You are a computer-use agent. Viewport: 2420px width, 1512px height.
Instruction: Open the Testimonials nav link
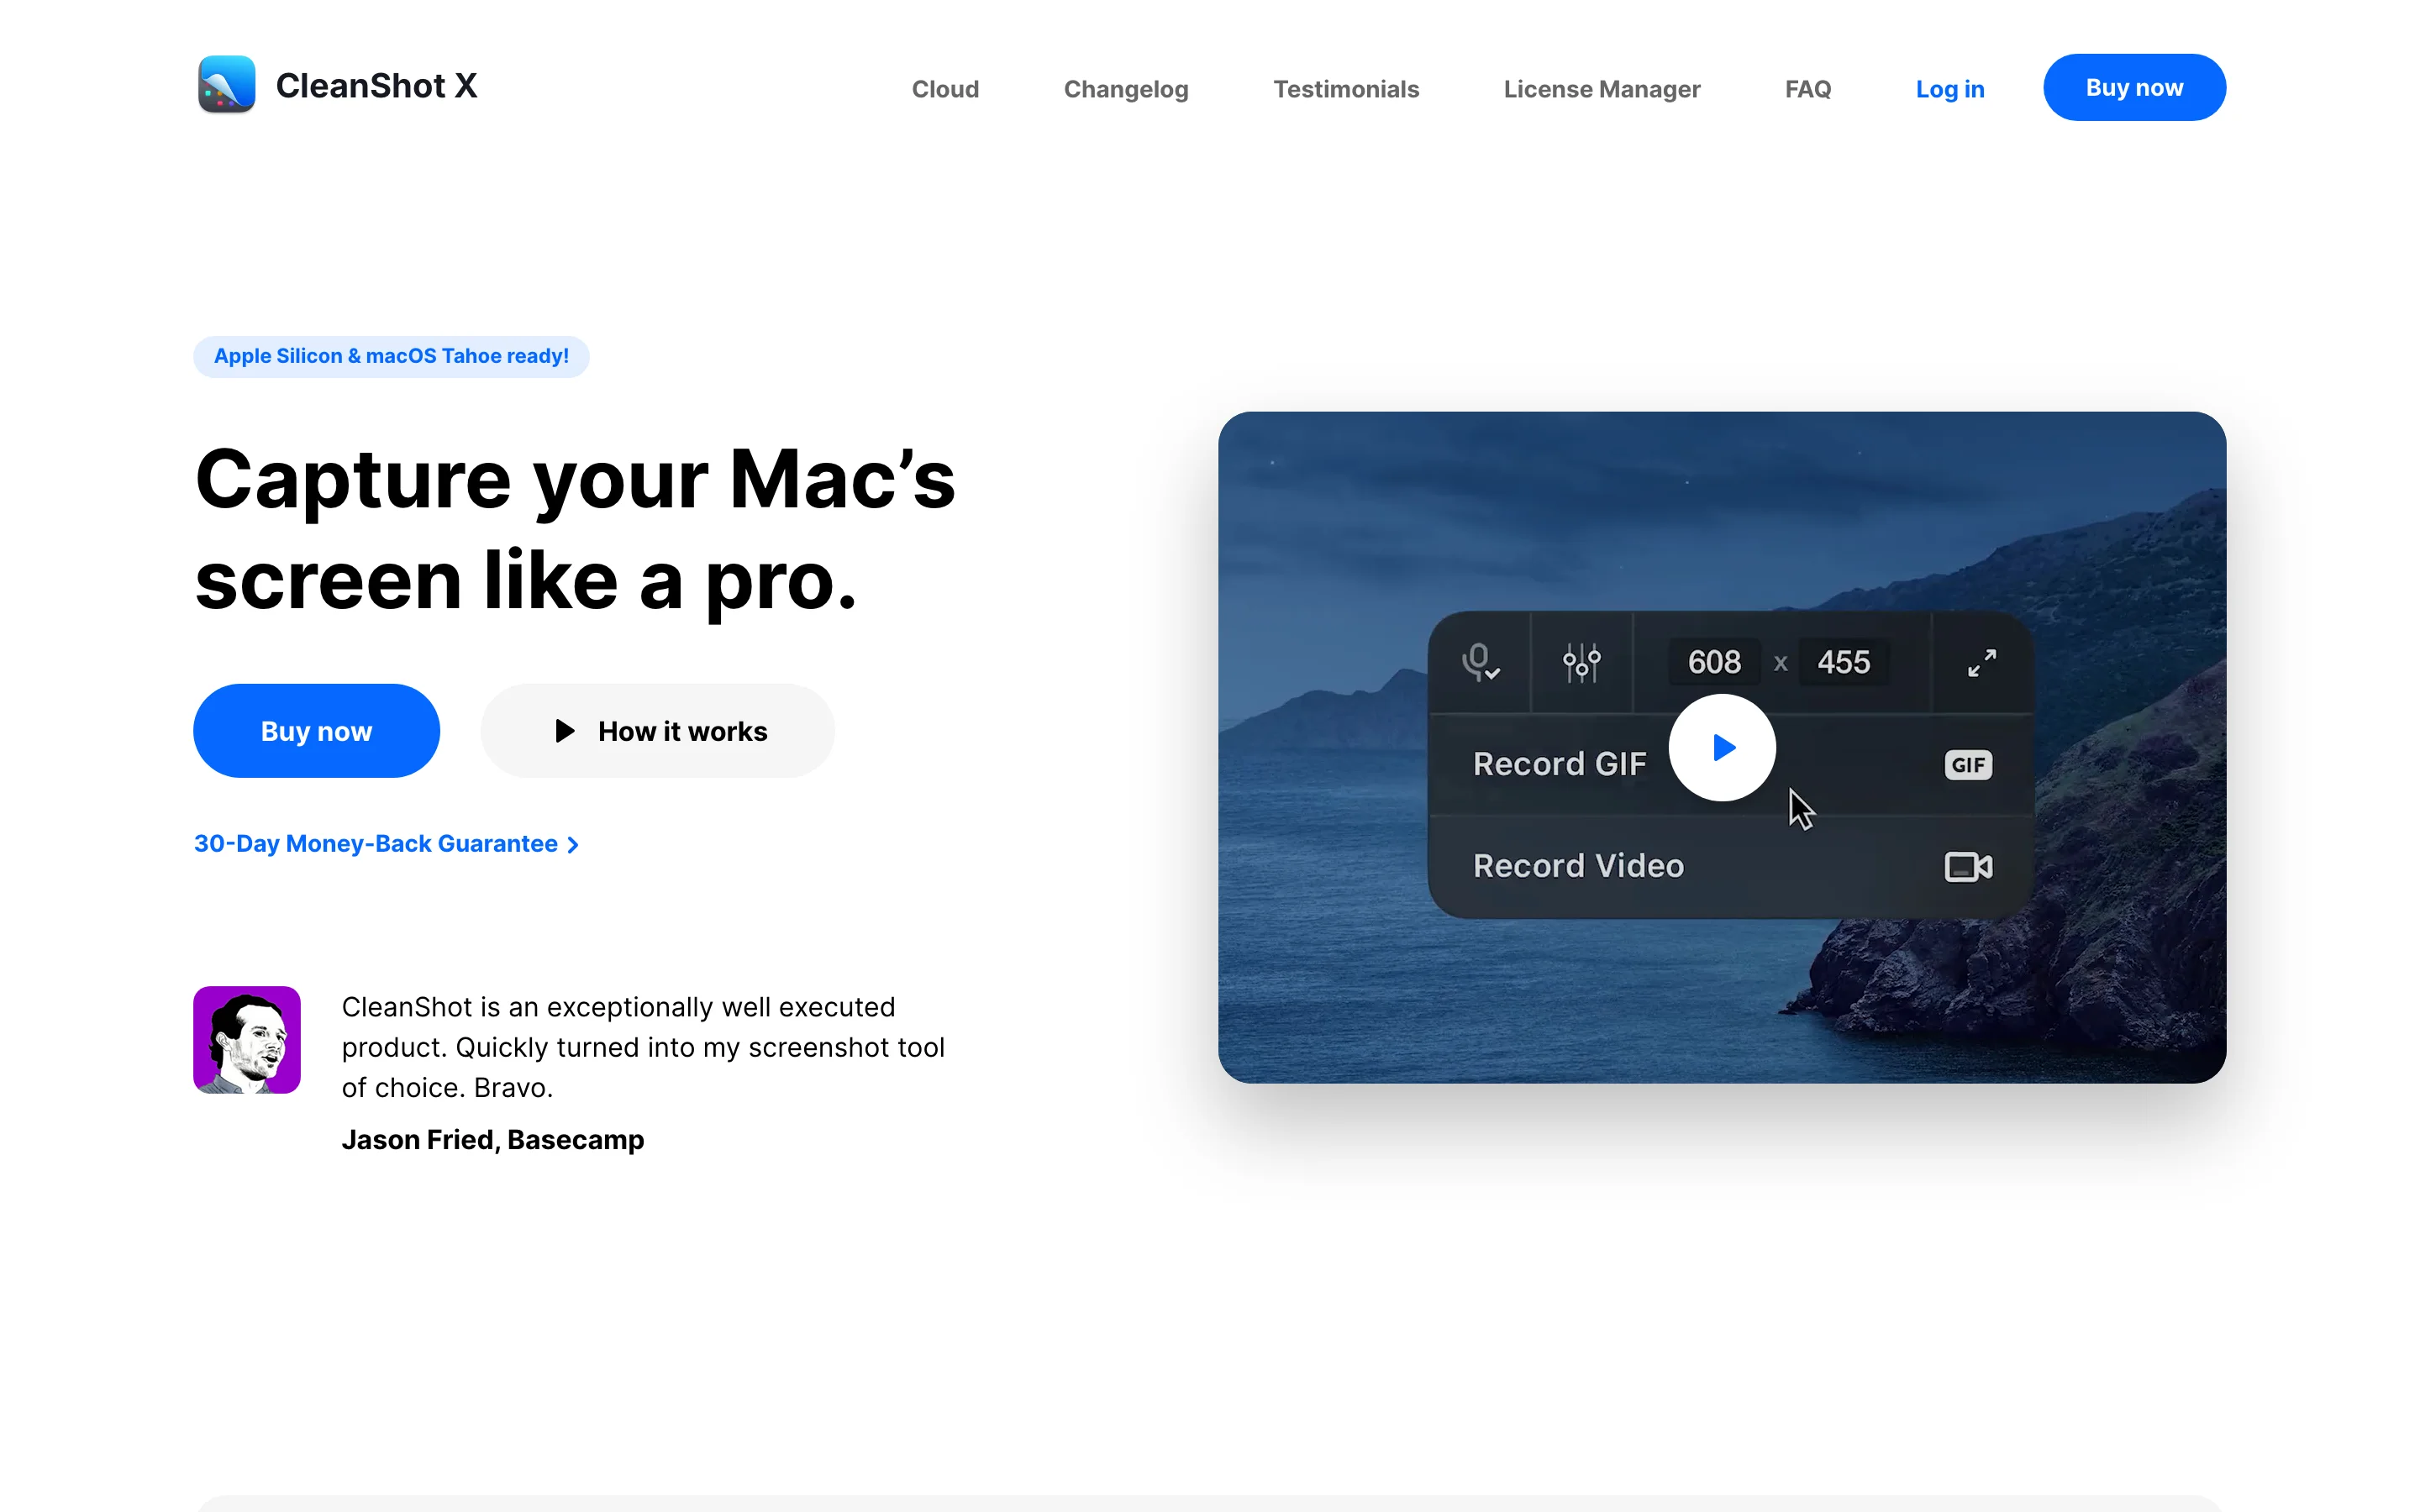coord(1346,89)
